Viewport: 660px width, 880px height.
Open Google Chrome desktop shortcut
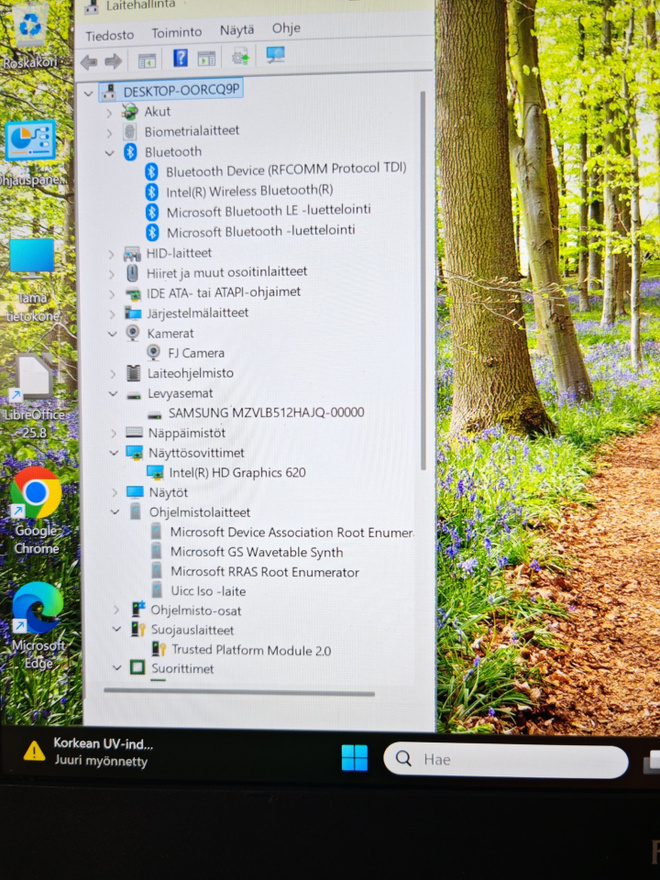tap(35, 510)
